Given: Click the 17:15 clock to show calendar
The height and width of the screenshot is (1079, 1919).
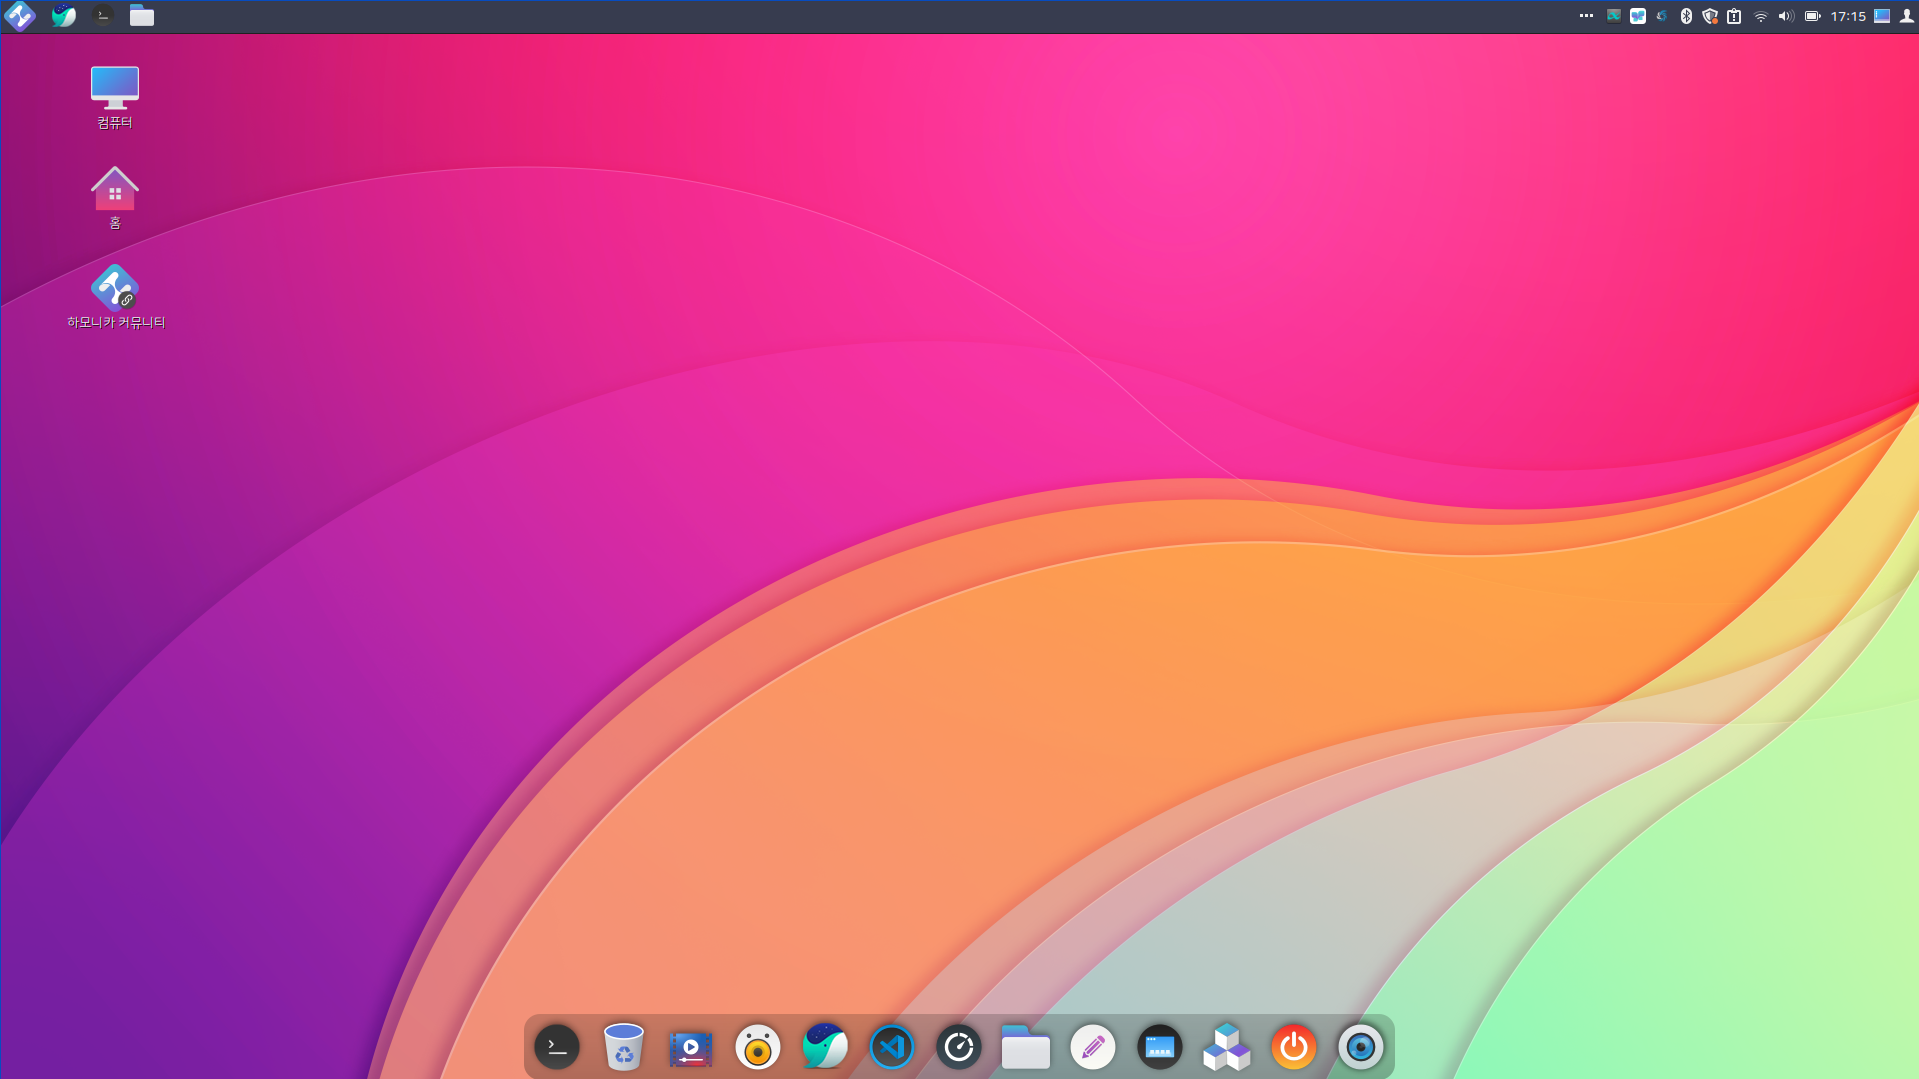Looking at the screenshot, I should point(1848,16).
